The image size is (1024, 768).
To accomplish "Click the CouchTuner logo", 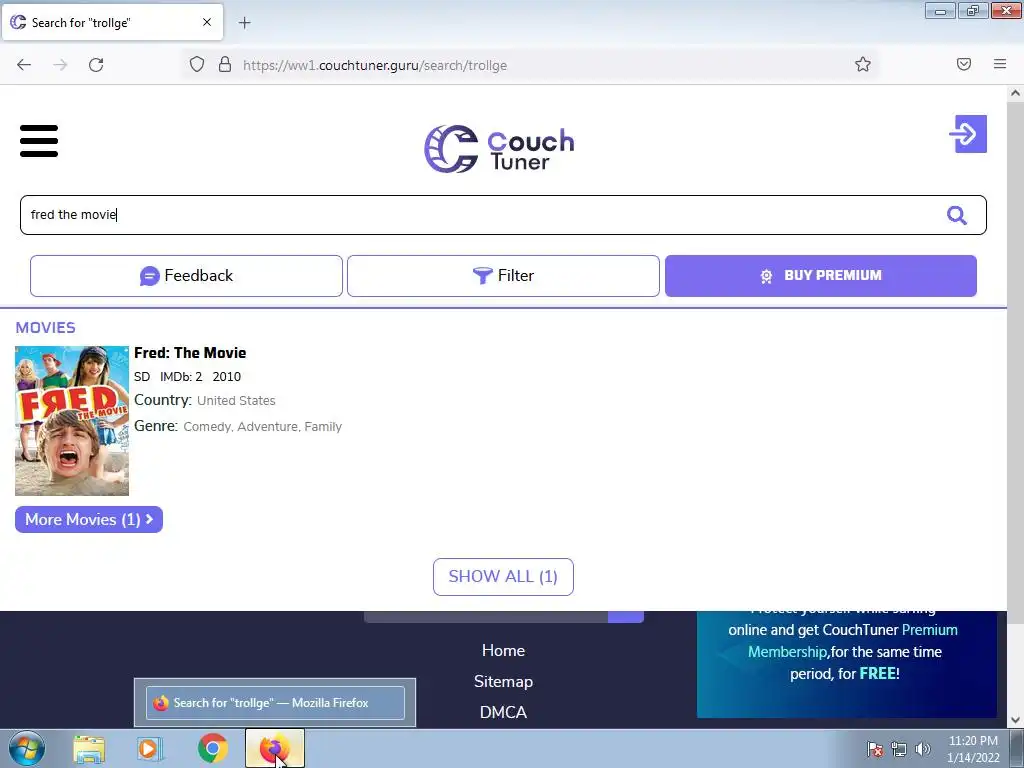I will click(x=500, y=149).
